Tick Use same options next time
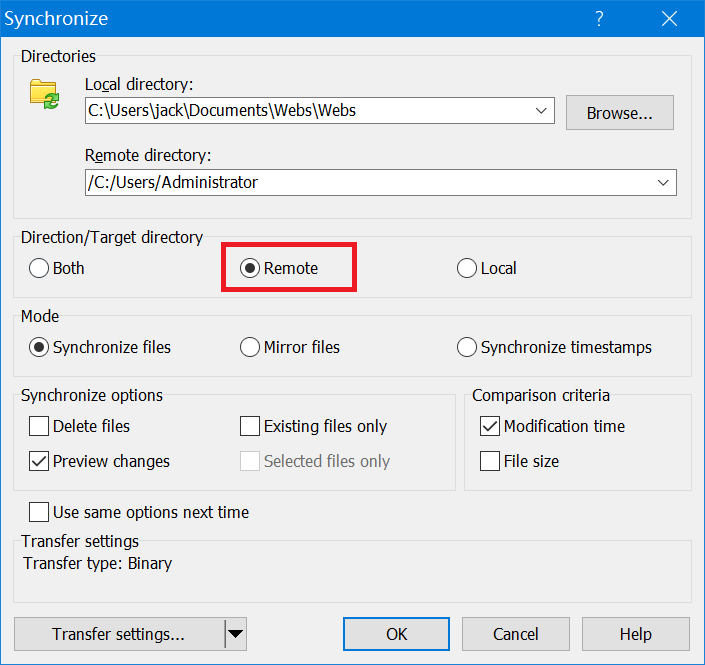The height and width of the screenshot is (665, 705). 39,512
